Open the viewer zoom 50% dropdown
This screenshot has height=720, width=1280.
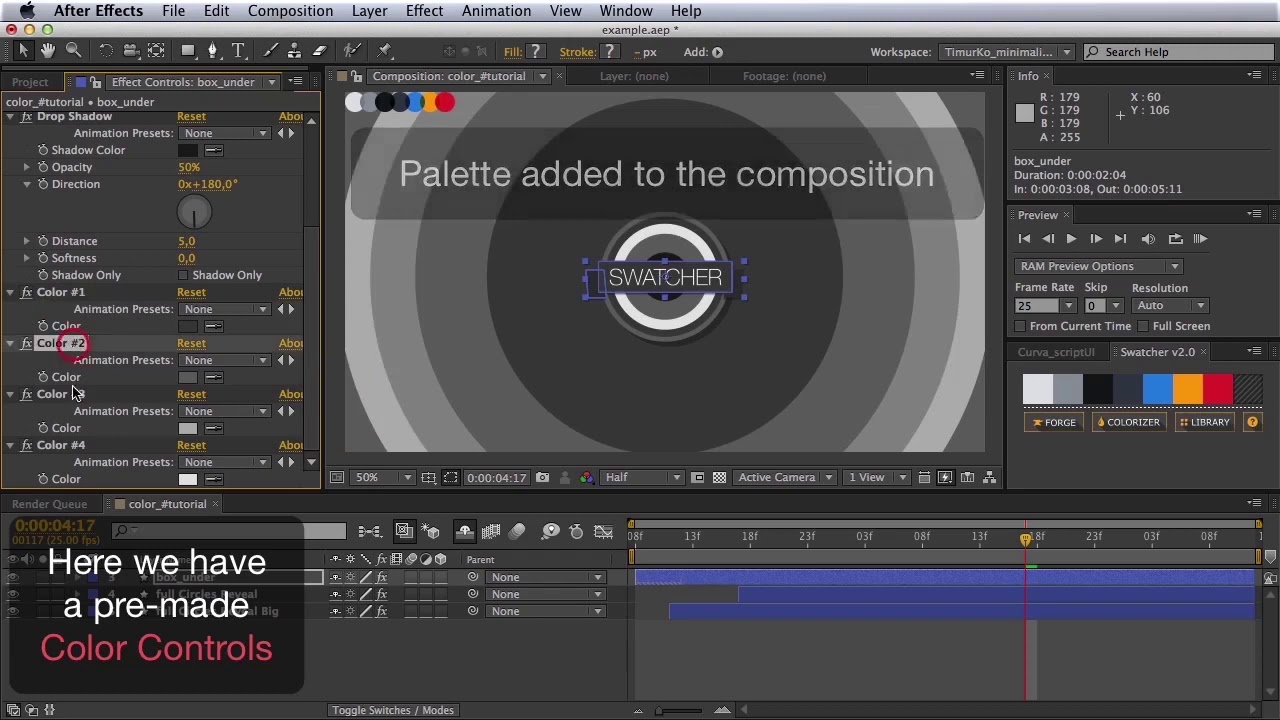(382, 478)
